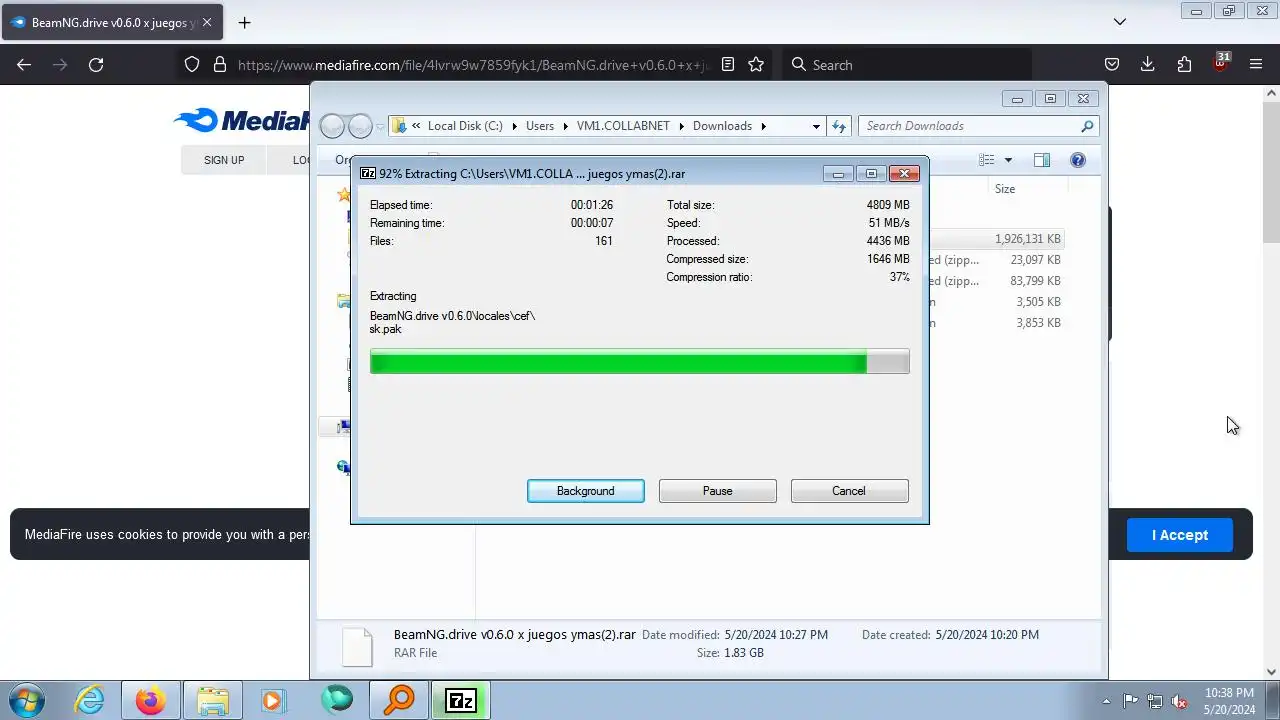This screenshot has height=720, width=1280.
Task: Select the 83,799 KB file row
Action: [x=996, y=281]
